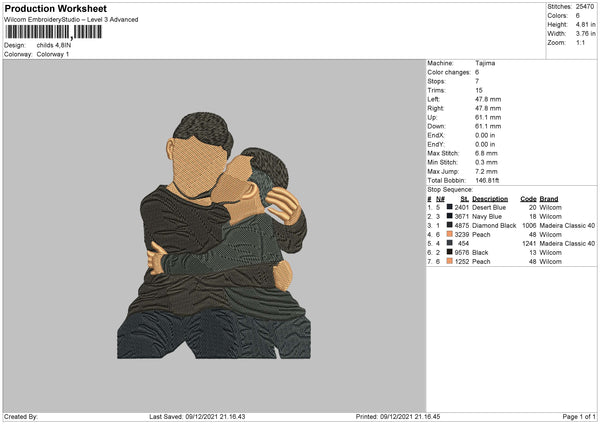
Task: Click 'Madeira Classic 40' in row 3
Action: (x=567, y=225)
